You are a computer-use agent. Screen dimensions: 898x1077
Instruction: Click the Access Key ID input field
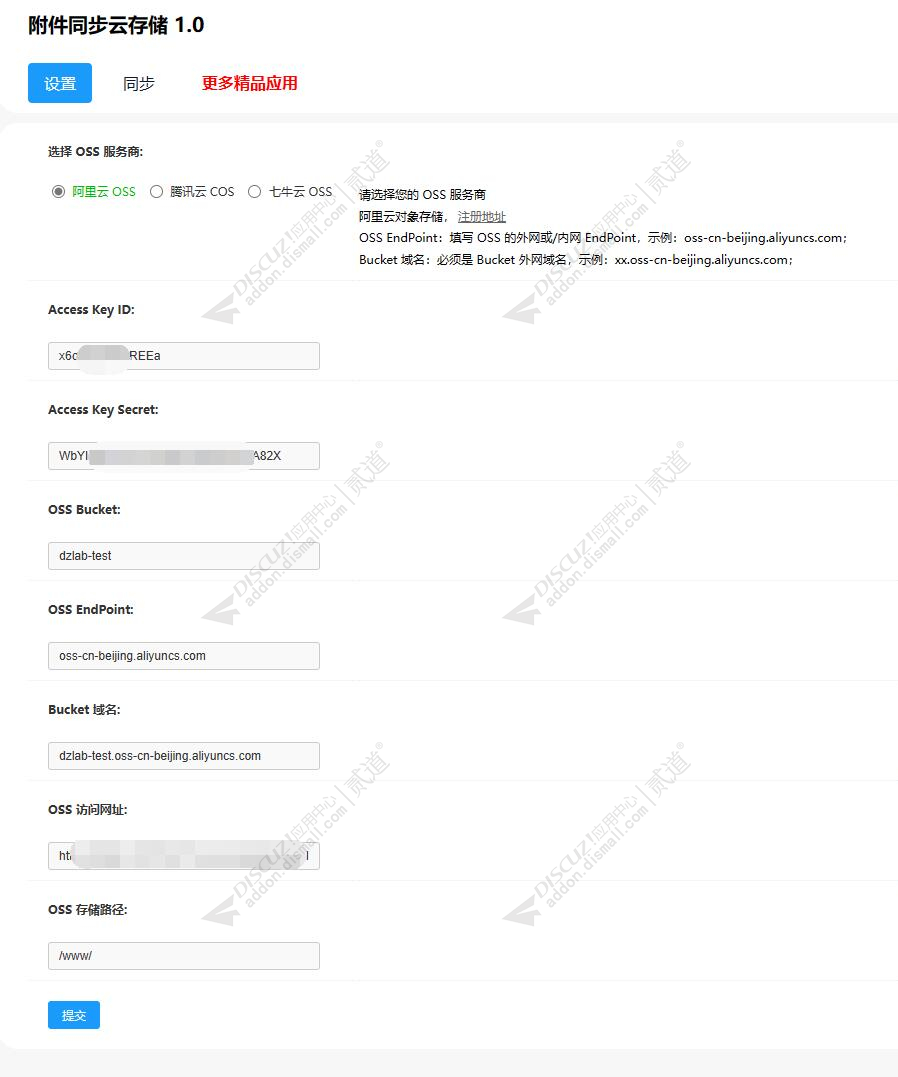(x=183, y=356)
